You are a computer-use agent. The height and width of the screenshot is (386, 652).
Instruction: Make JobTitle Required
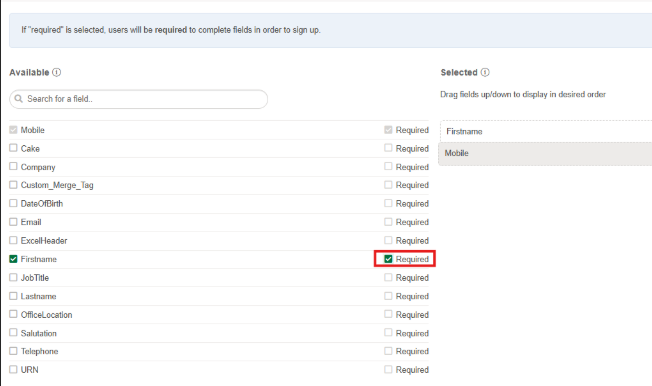[x=388, y=277]
